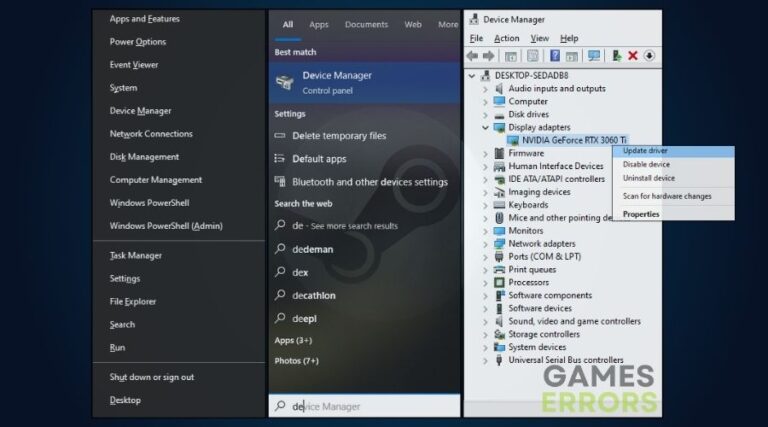
Task: Click the red X uninstall device icon
Action: pyautogui.click(x=632, y=56)
